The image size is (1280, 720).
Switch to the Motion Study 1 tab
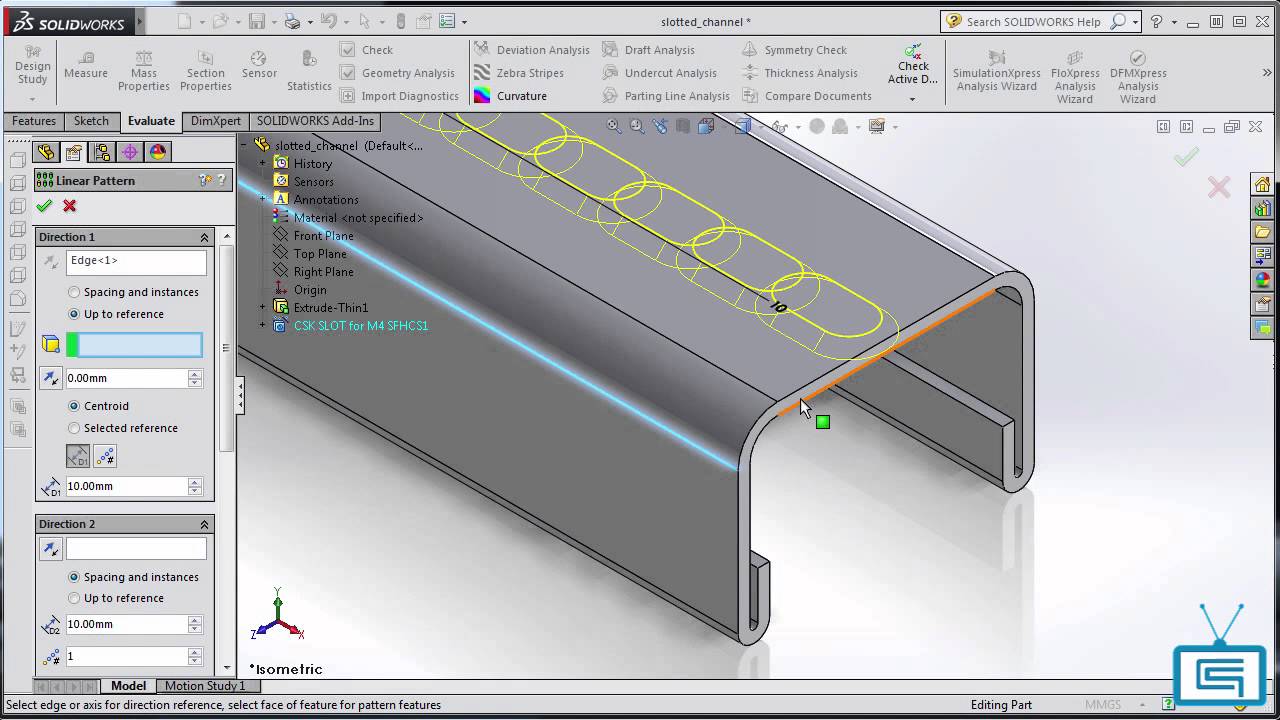pyautogui.click(x=205, y=686)
